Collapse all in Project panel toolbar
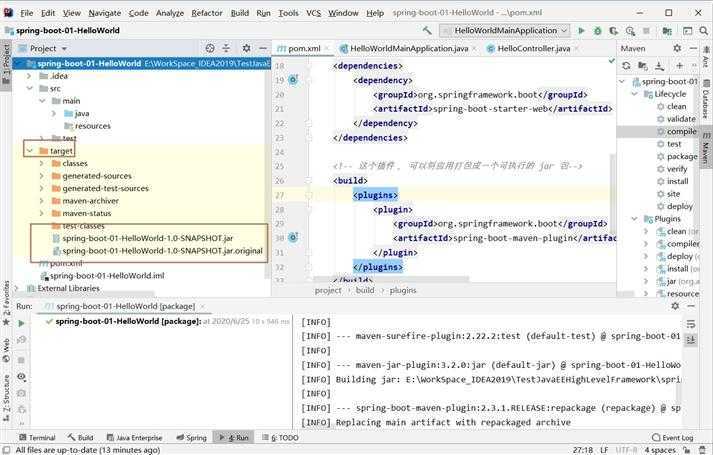Screen dimensions: 713x455 [226, 48]
